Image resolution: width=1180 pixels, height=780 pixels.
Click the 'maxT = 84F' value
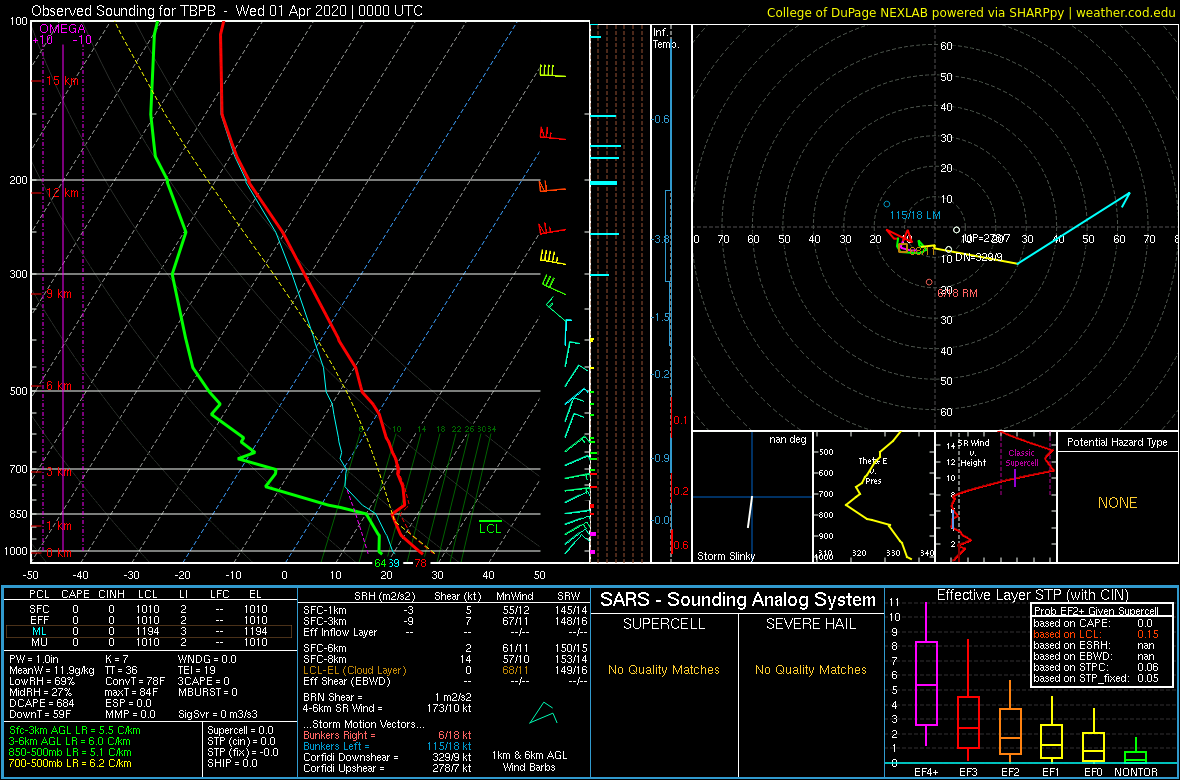coord(130,692)
